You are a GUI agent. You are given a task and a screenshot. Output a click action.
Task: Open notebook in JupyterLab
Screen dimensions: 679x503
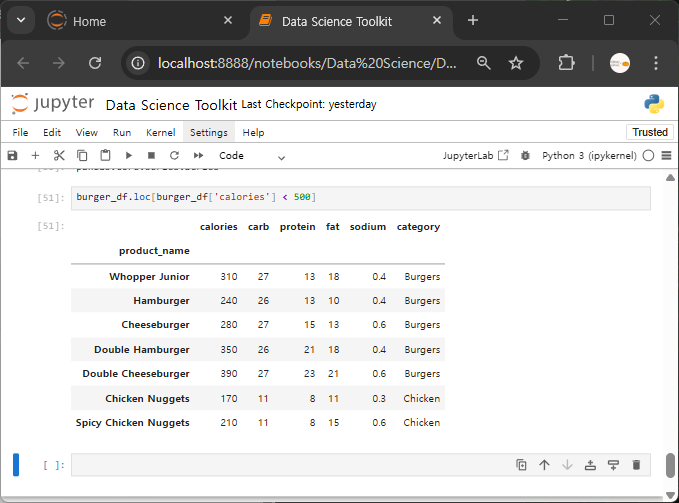click(475, 155)
